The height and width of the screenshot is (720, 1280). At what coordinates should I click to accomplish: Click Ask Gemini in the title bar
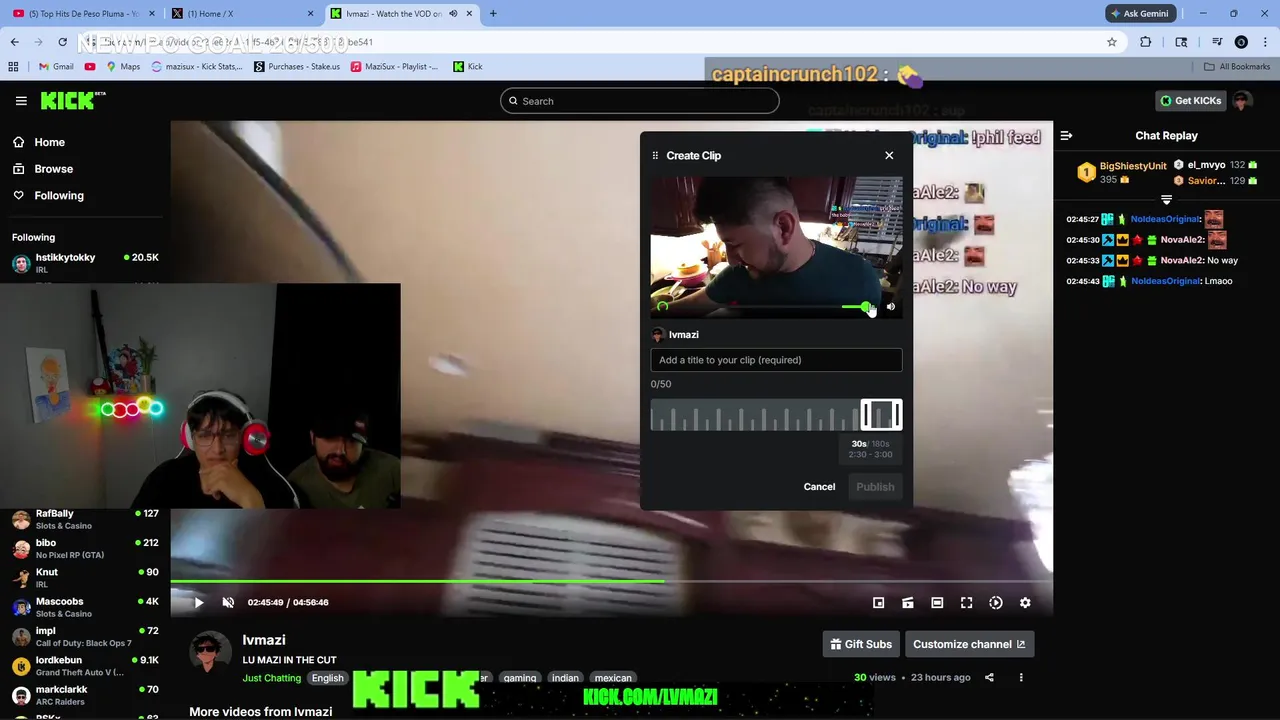tap(1140, 14)
